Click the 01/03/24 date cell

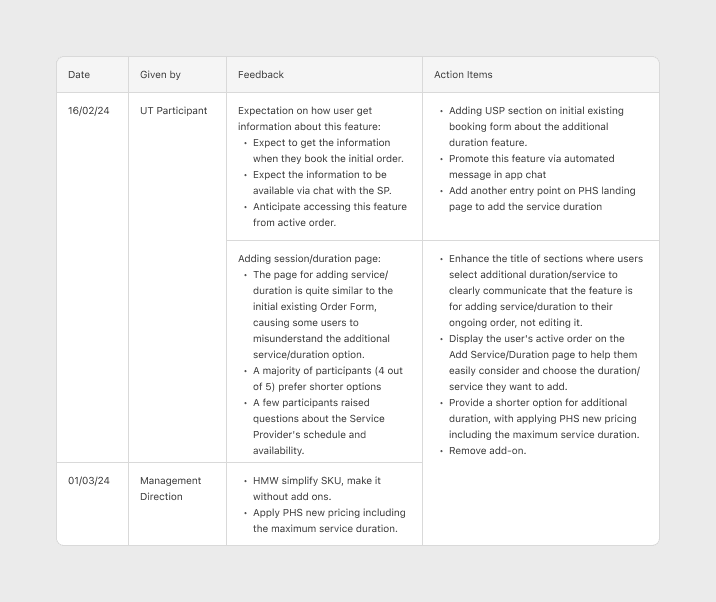tap(89, 481)
